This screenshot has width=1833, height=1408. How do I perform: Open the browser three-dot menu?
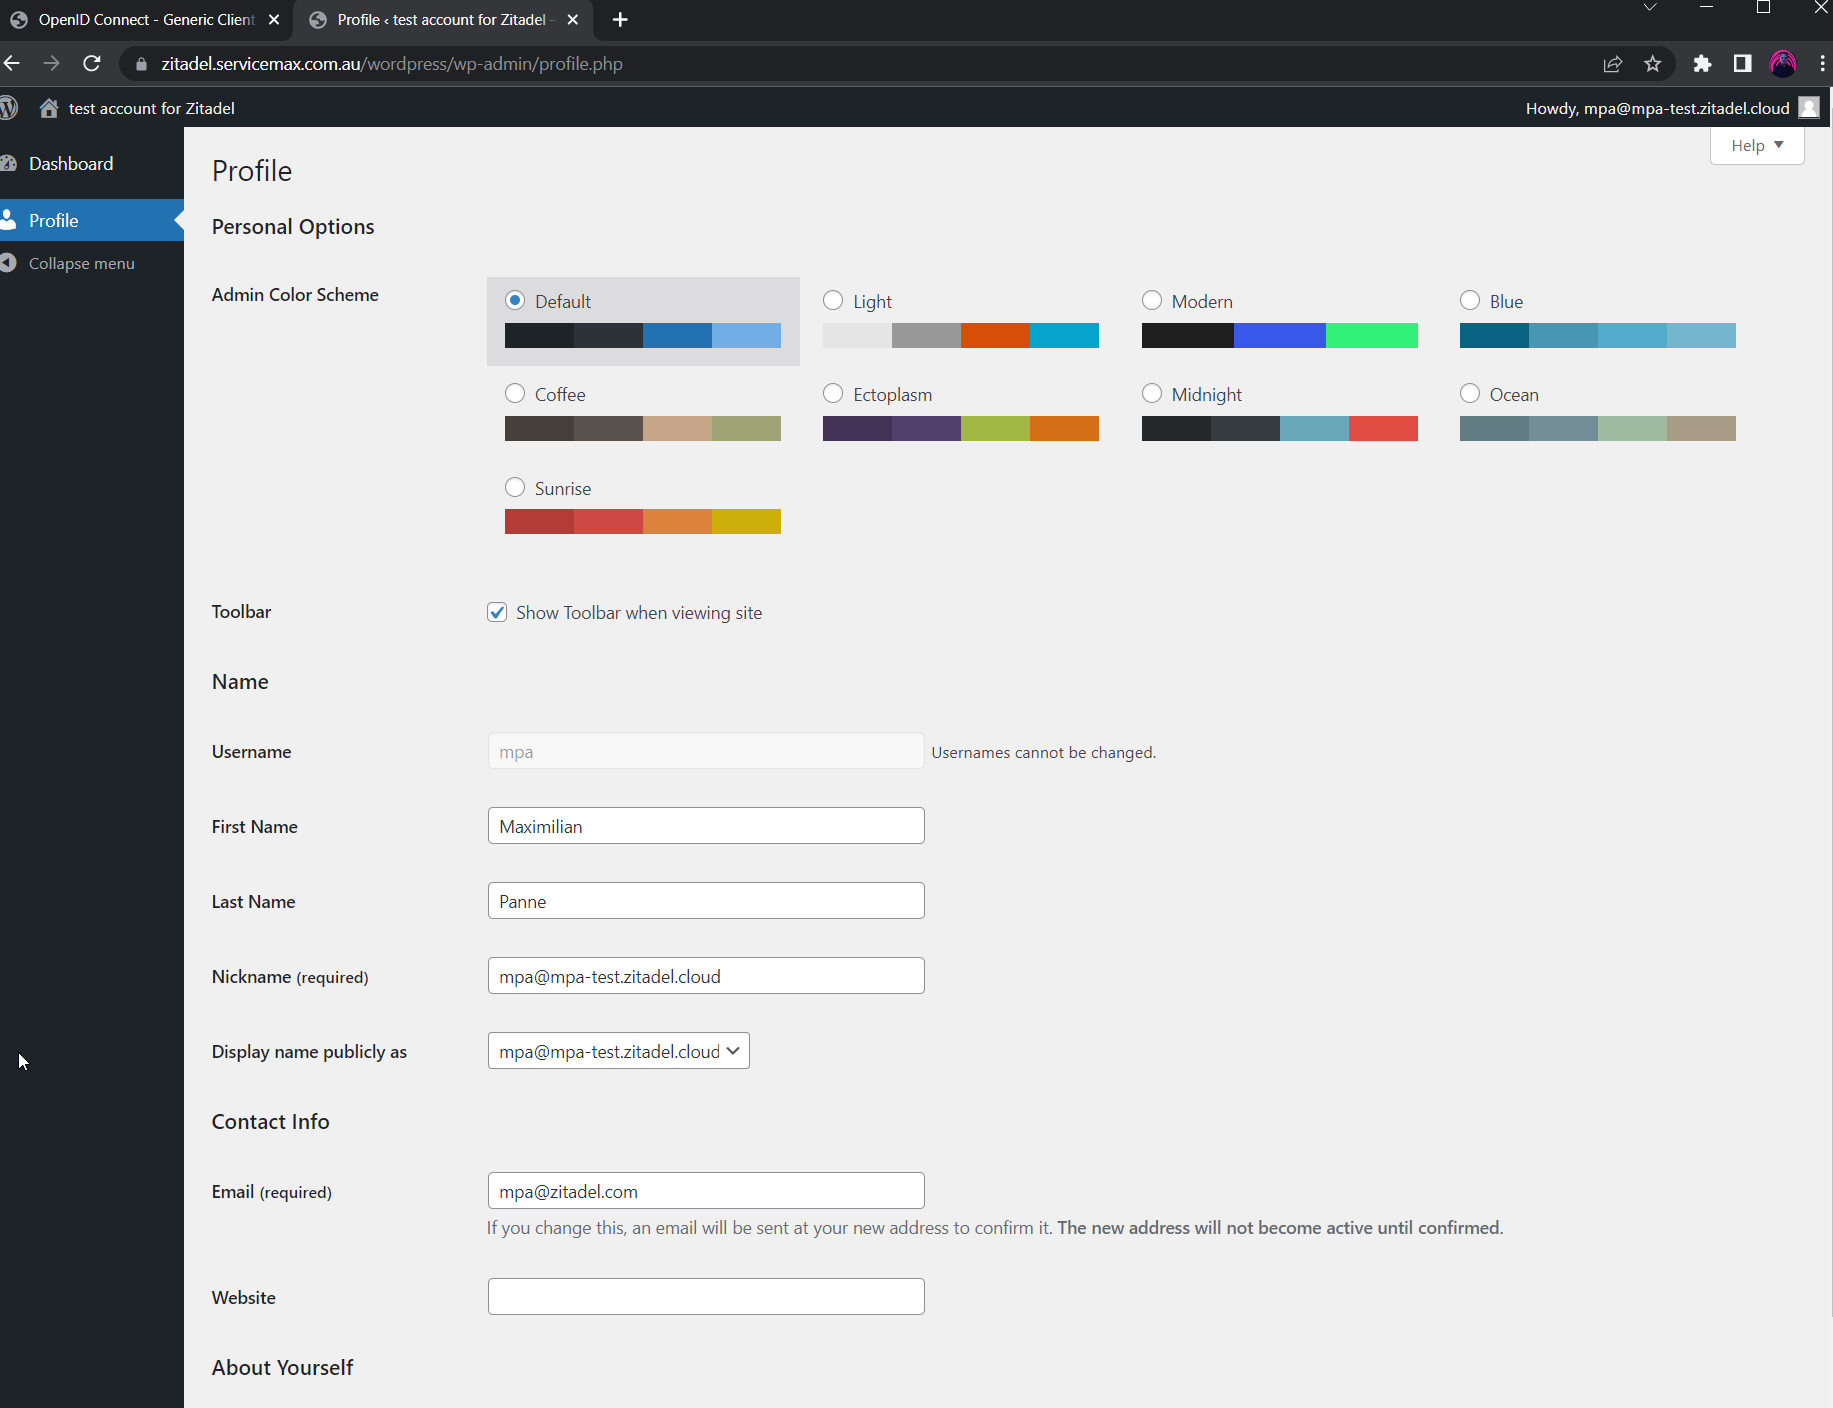[1822, 64]
